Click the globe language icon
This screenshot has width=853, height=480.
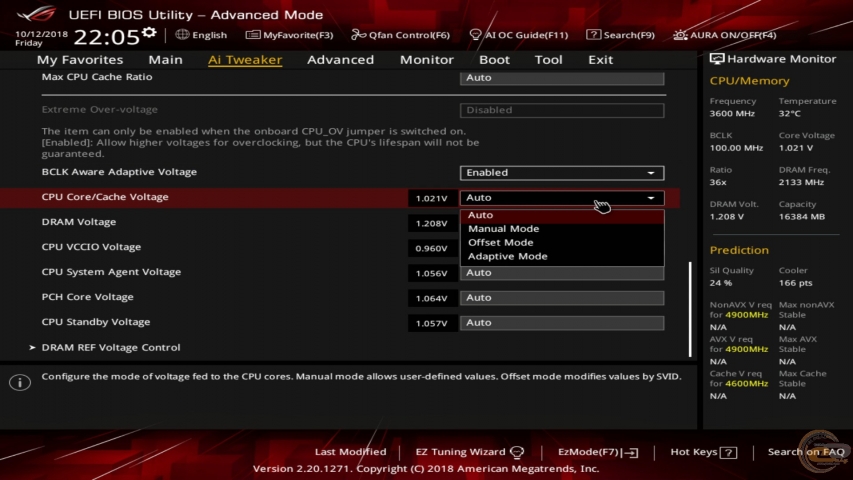tap(182, 34)
